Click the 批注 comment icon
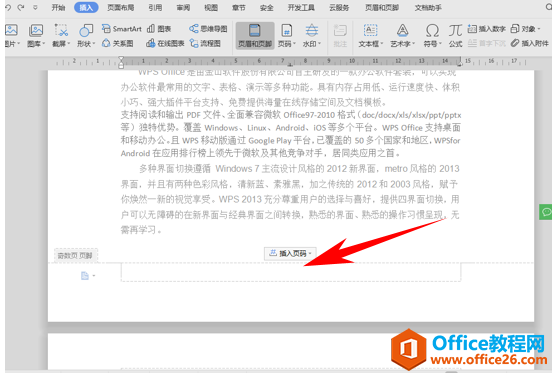Viewport: 554px width, 377px height. coord(340,31)
